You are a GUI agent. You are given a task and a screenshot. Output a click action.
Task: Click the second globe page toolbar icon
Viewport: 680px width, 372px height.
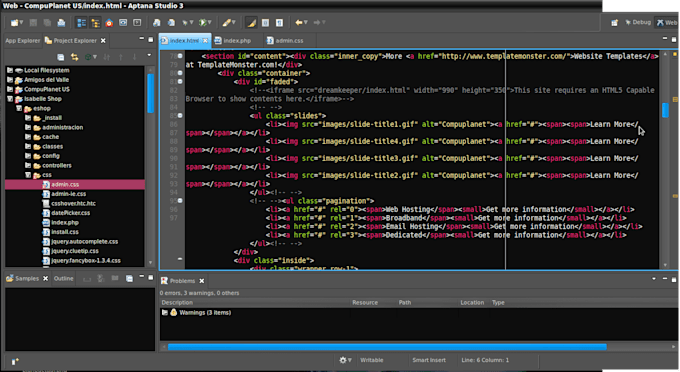click(171, 23)
